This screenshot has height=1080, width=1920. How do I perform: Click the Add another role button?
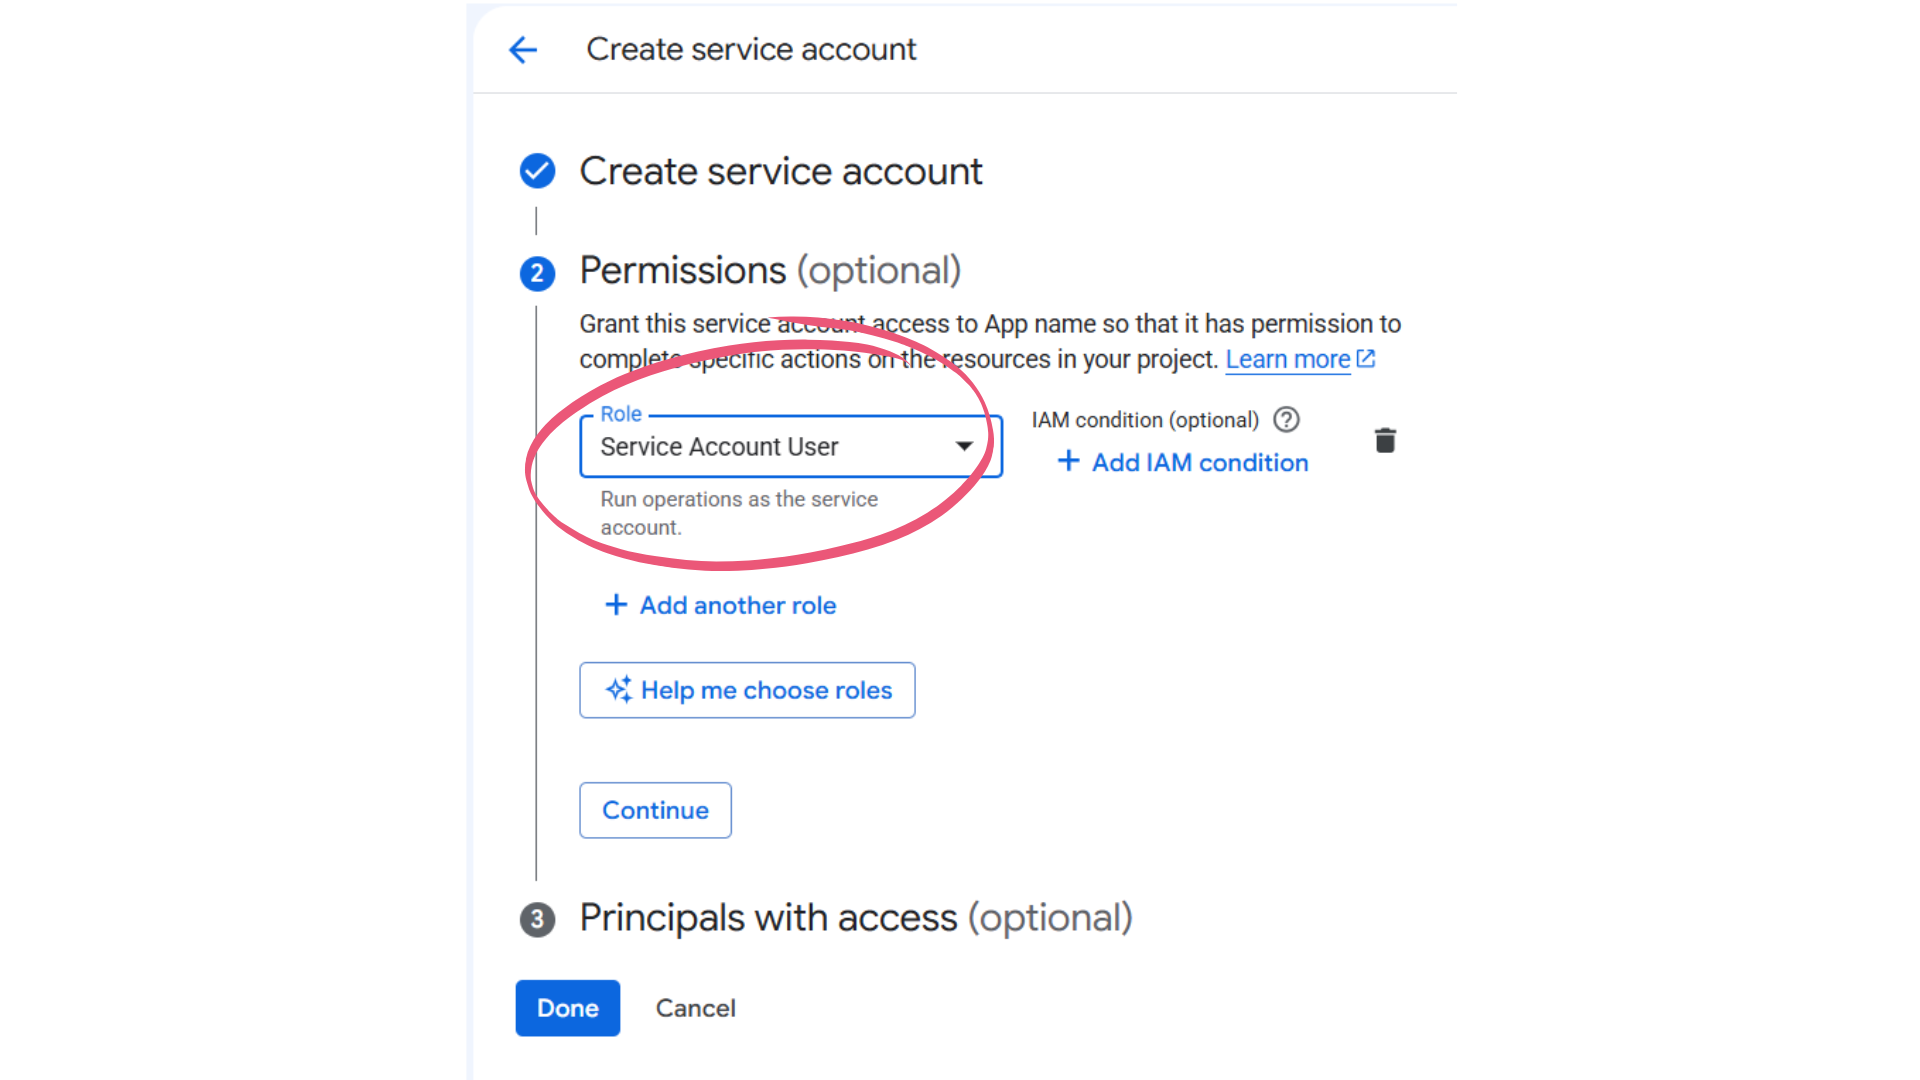coord(721,605)
